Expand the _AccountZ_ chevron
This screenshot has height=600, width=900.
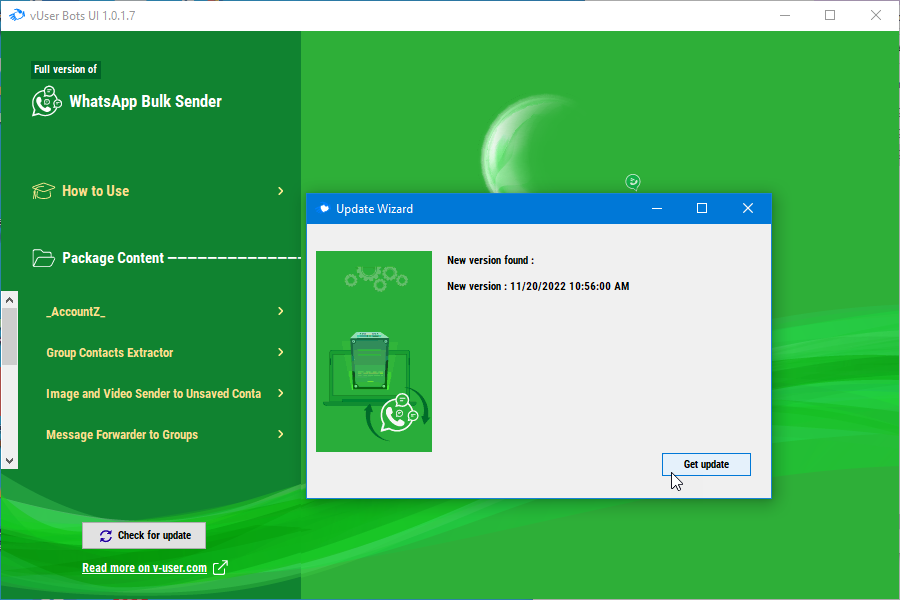point(281,311)
